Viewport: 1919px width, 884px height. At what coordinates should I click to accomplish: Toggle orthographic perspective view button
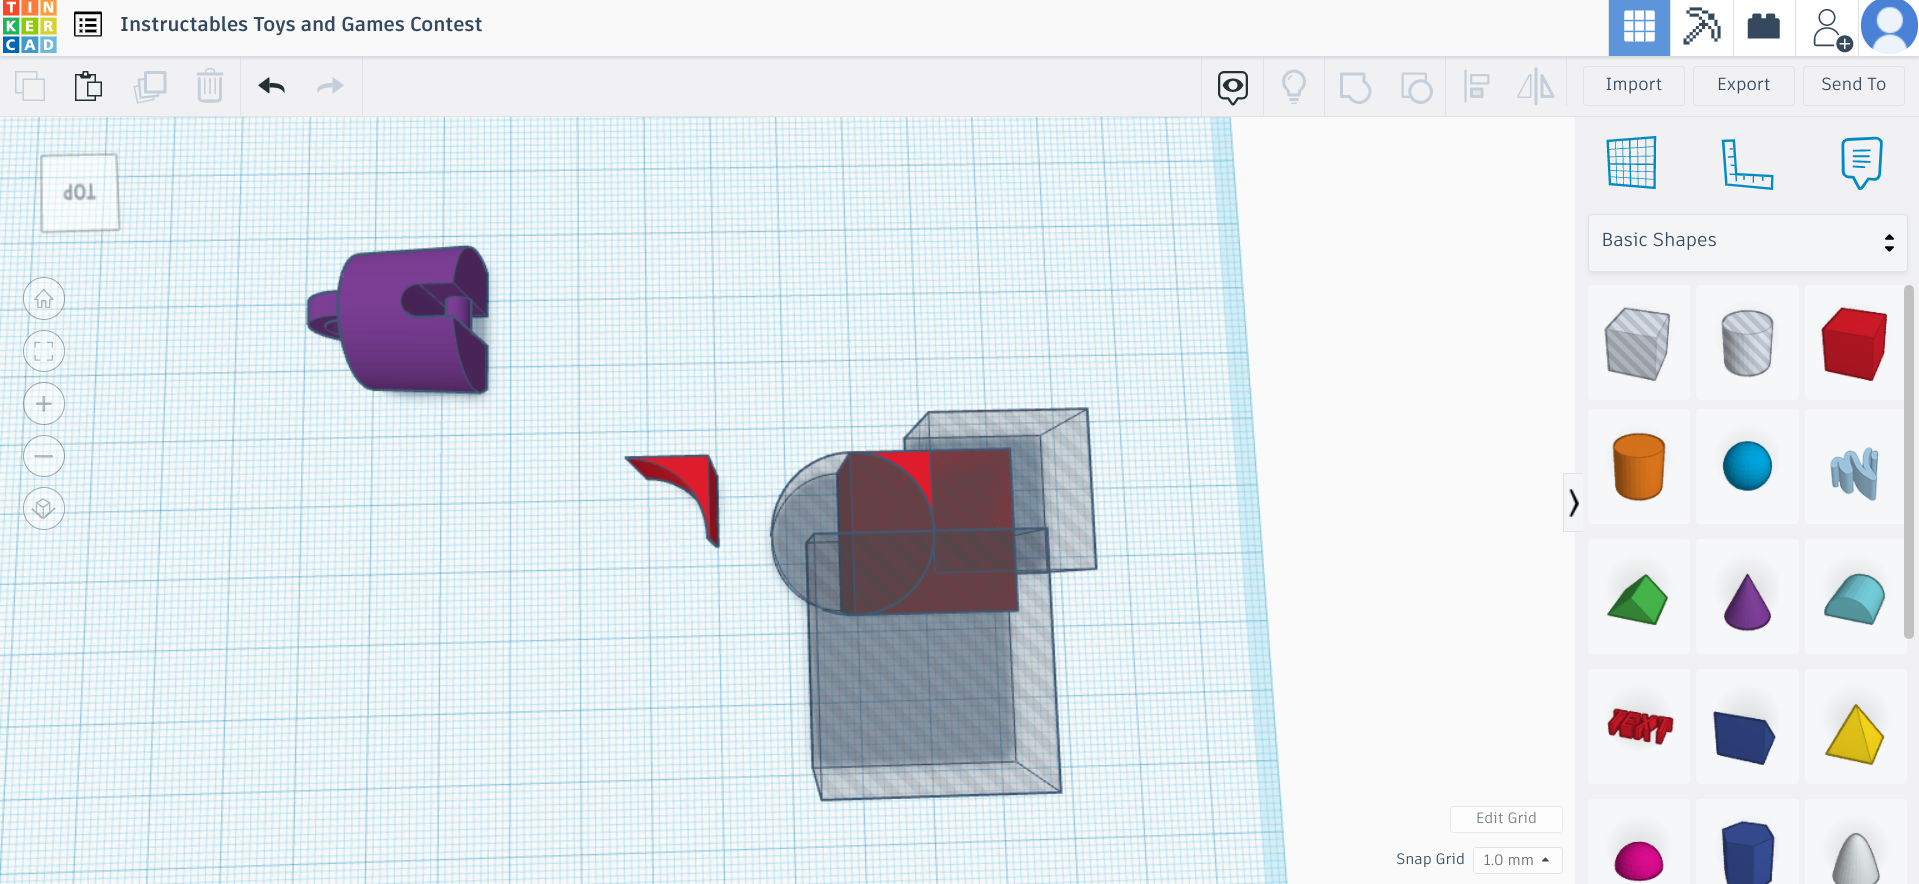[44, 509]
